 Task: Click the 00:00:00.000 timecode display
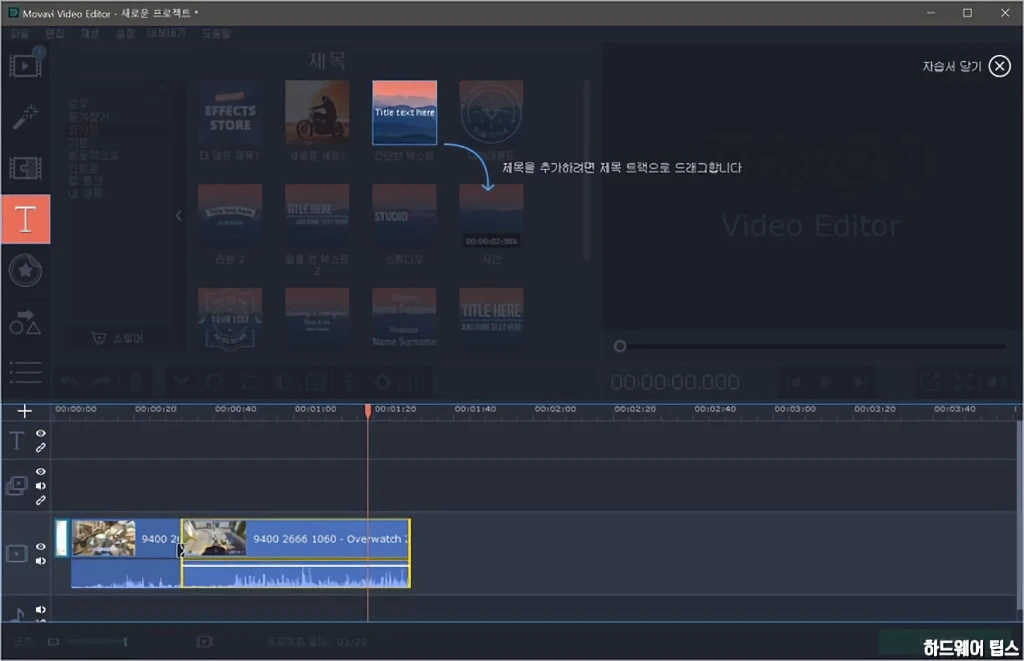pos(675,382)
